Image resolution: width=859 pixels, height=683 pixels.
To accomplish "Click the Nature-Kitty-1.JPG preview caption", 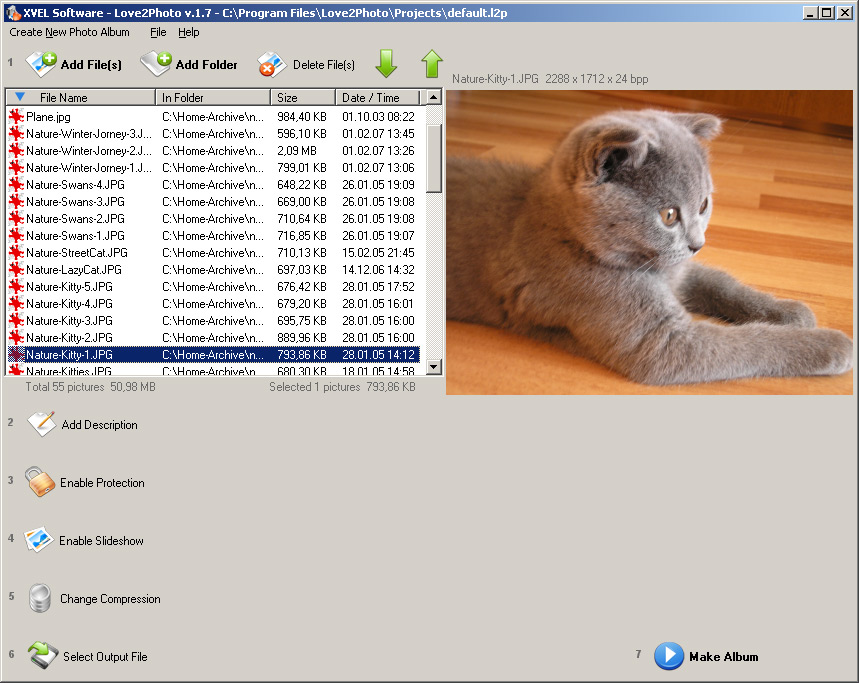I will click(x=550, y=79).
